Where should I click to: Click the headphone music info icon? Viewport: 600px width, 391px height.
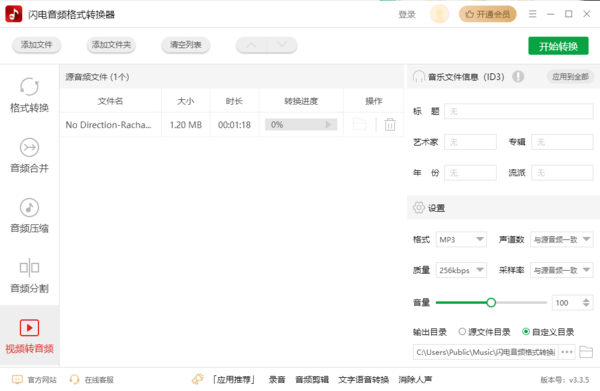click(x=419, y=77)
